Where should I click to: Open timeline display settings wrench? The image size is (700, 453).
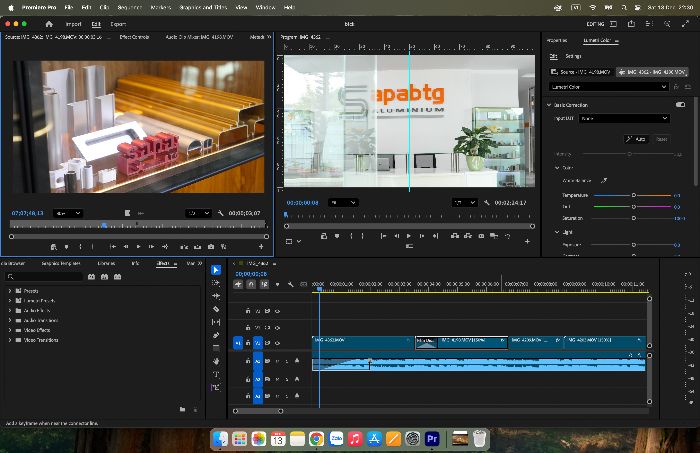tap(291, 284)
